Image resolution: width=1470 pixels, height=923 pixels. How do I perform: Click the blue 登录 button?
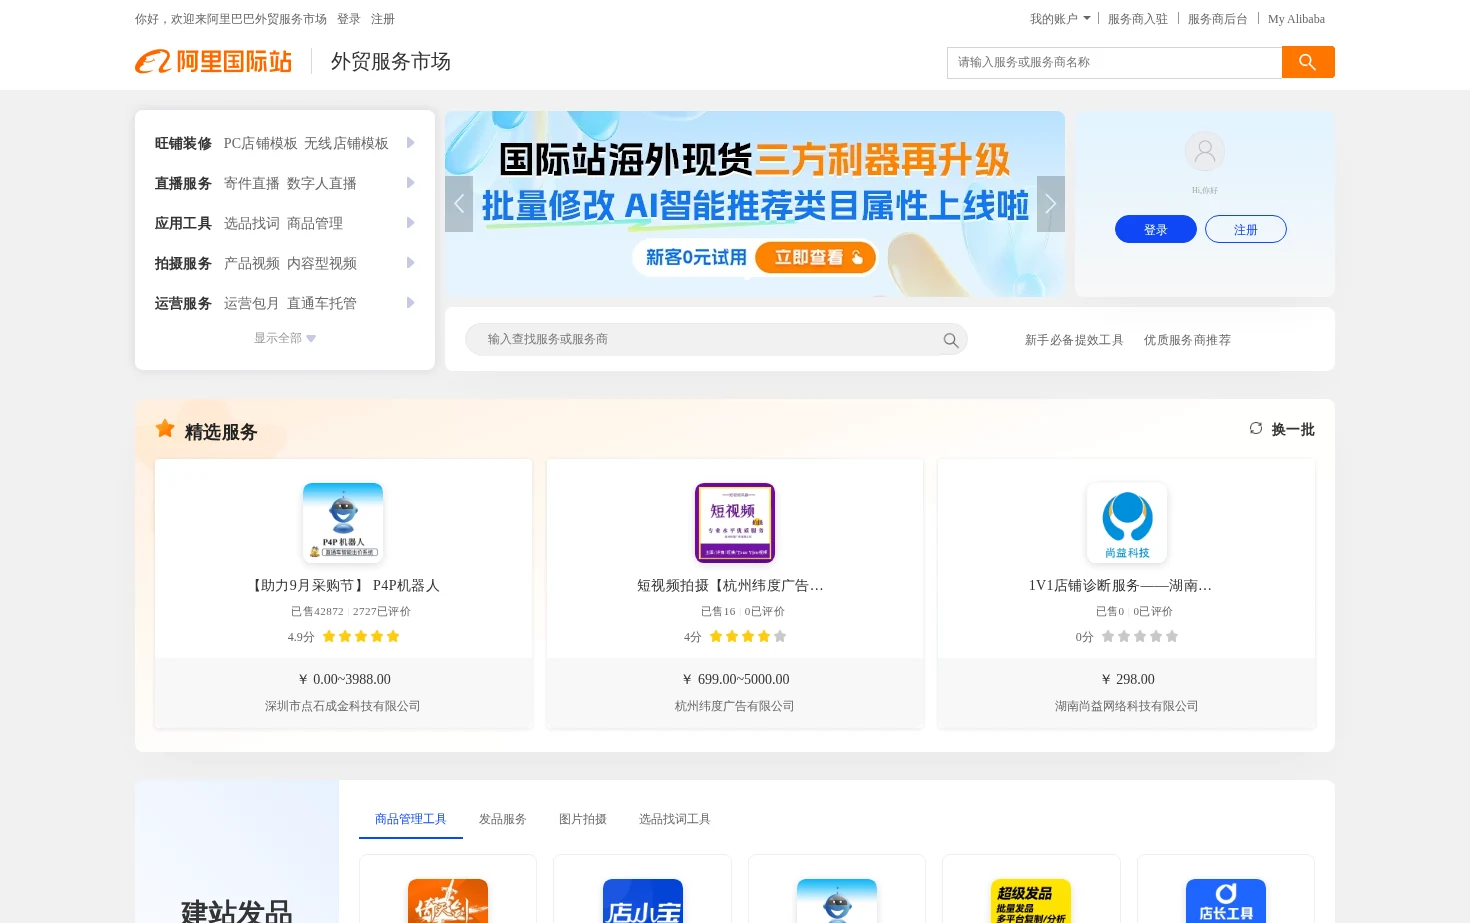(1156, 229)
